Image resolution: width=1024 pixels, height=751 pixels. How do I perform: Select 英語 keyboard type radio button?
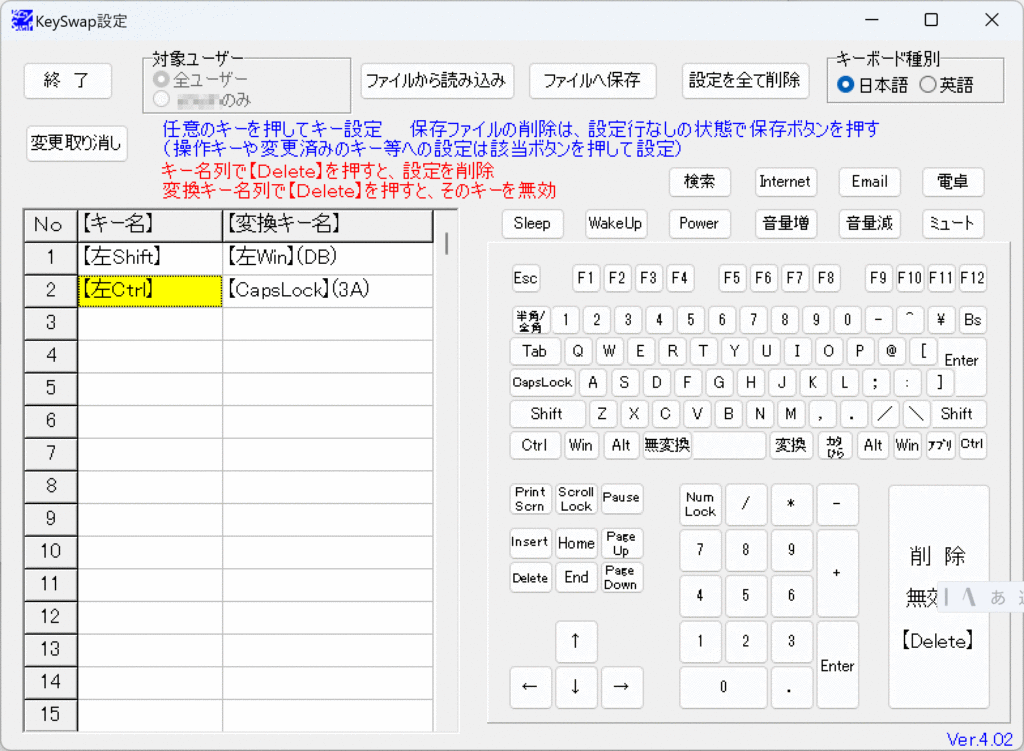coord(928,85)
